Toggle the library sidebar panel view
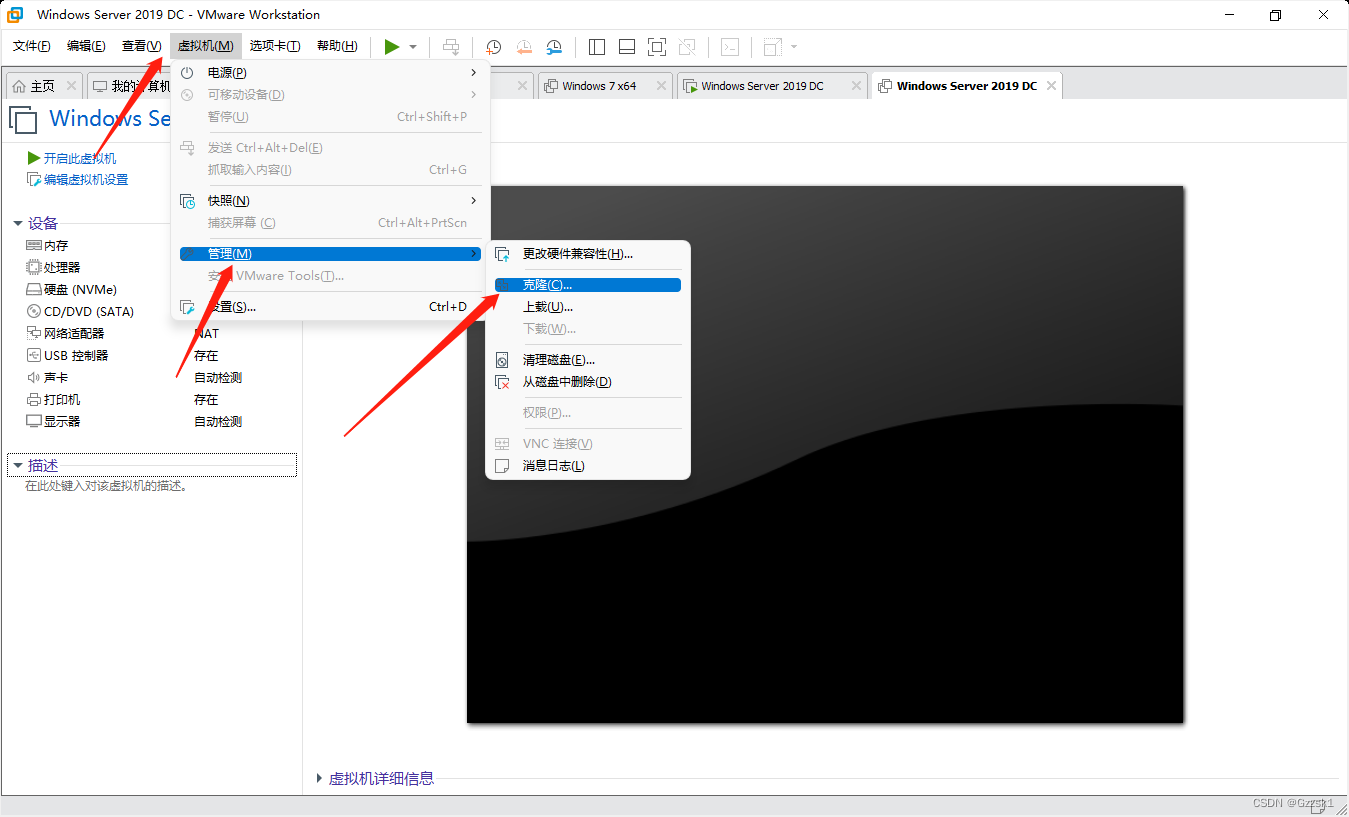 coord(596,47)
